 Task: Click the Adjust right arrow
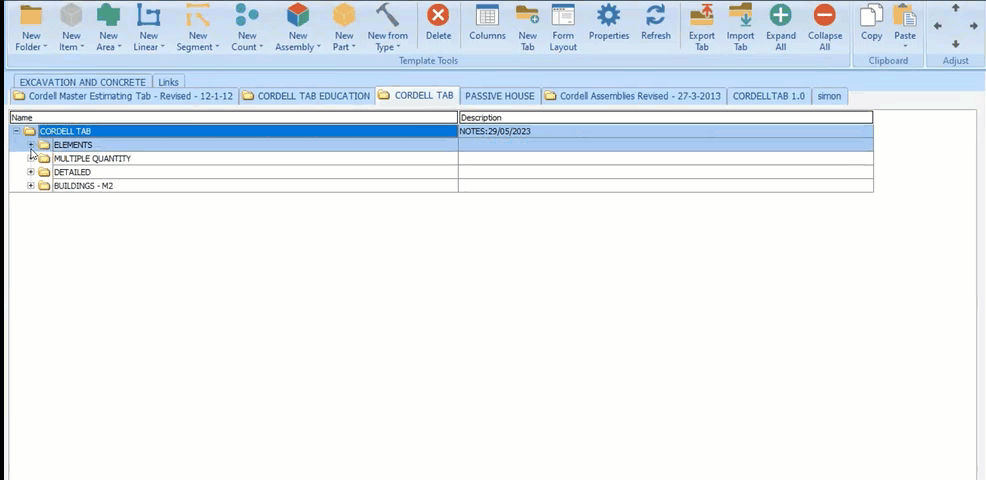974,26
